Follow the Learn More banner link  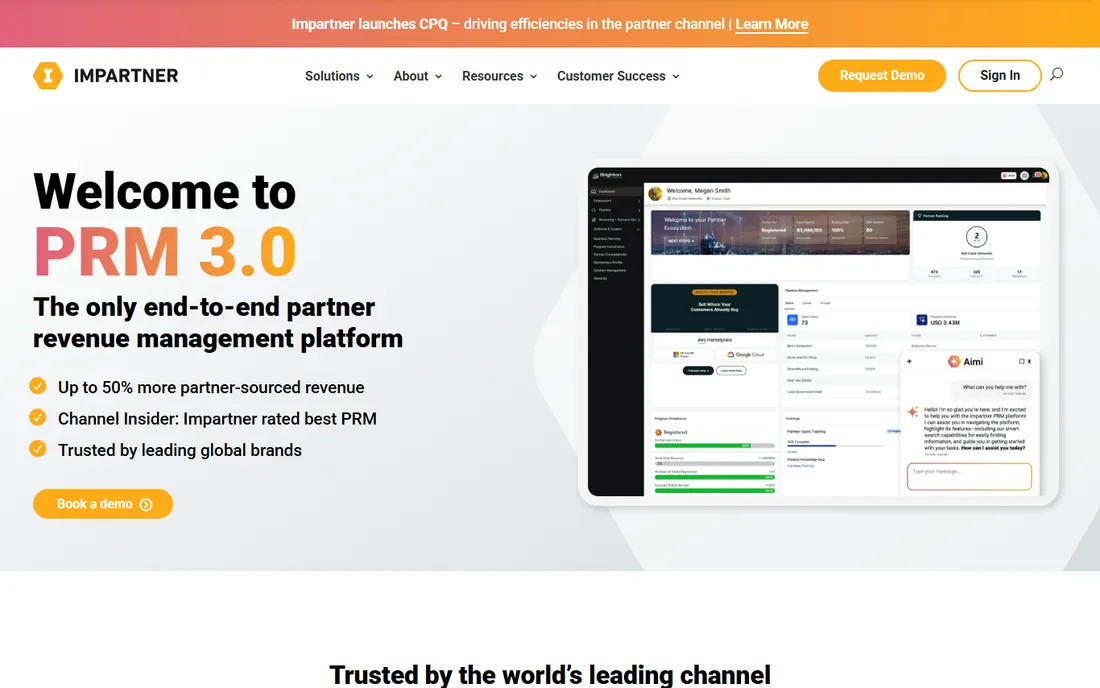pos(772,24)
